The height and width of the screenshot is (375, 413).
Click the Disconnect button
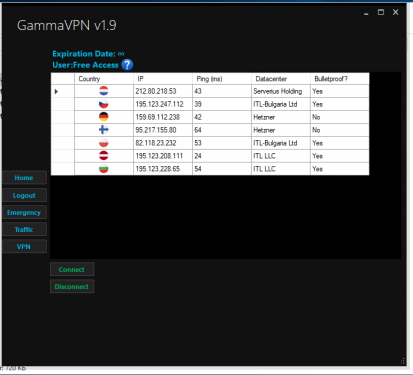[72, 286]
